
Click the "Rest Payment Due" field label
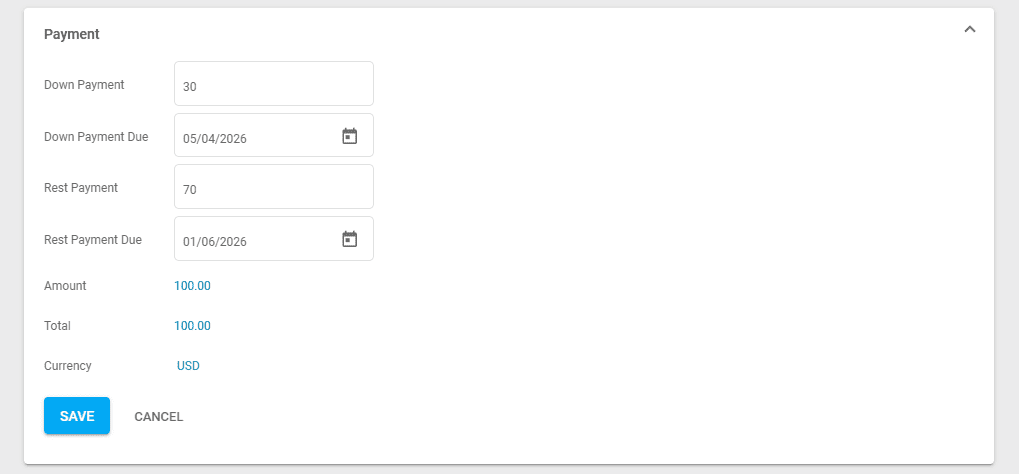point(93,240)
